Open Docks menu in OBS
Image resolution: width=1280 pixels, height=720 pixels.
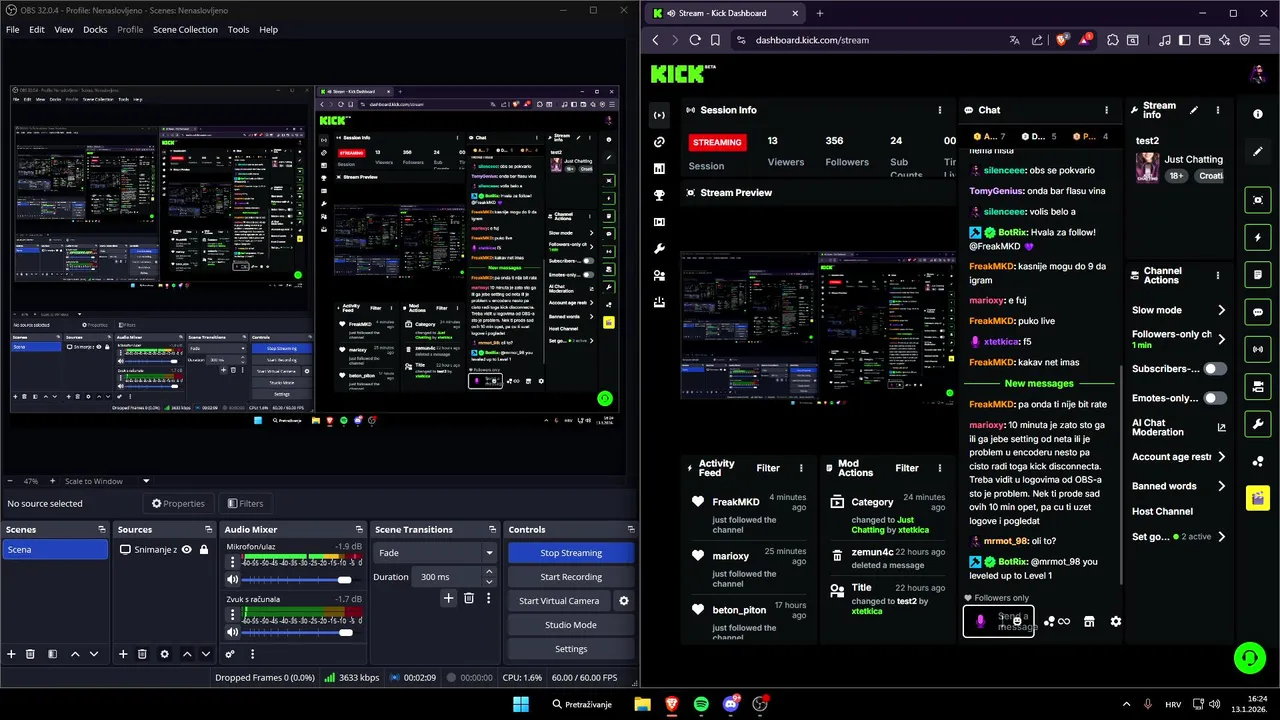click(95, 29)
